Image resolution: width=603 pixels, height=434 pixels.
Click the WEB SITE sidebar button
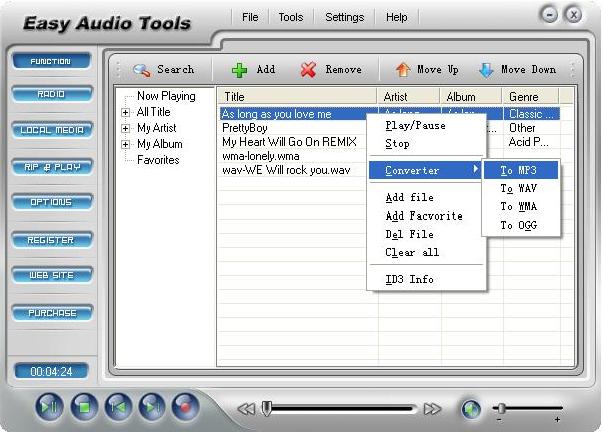pos(52,275)
